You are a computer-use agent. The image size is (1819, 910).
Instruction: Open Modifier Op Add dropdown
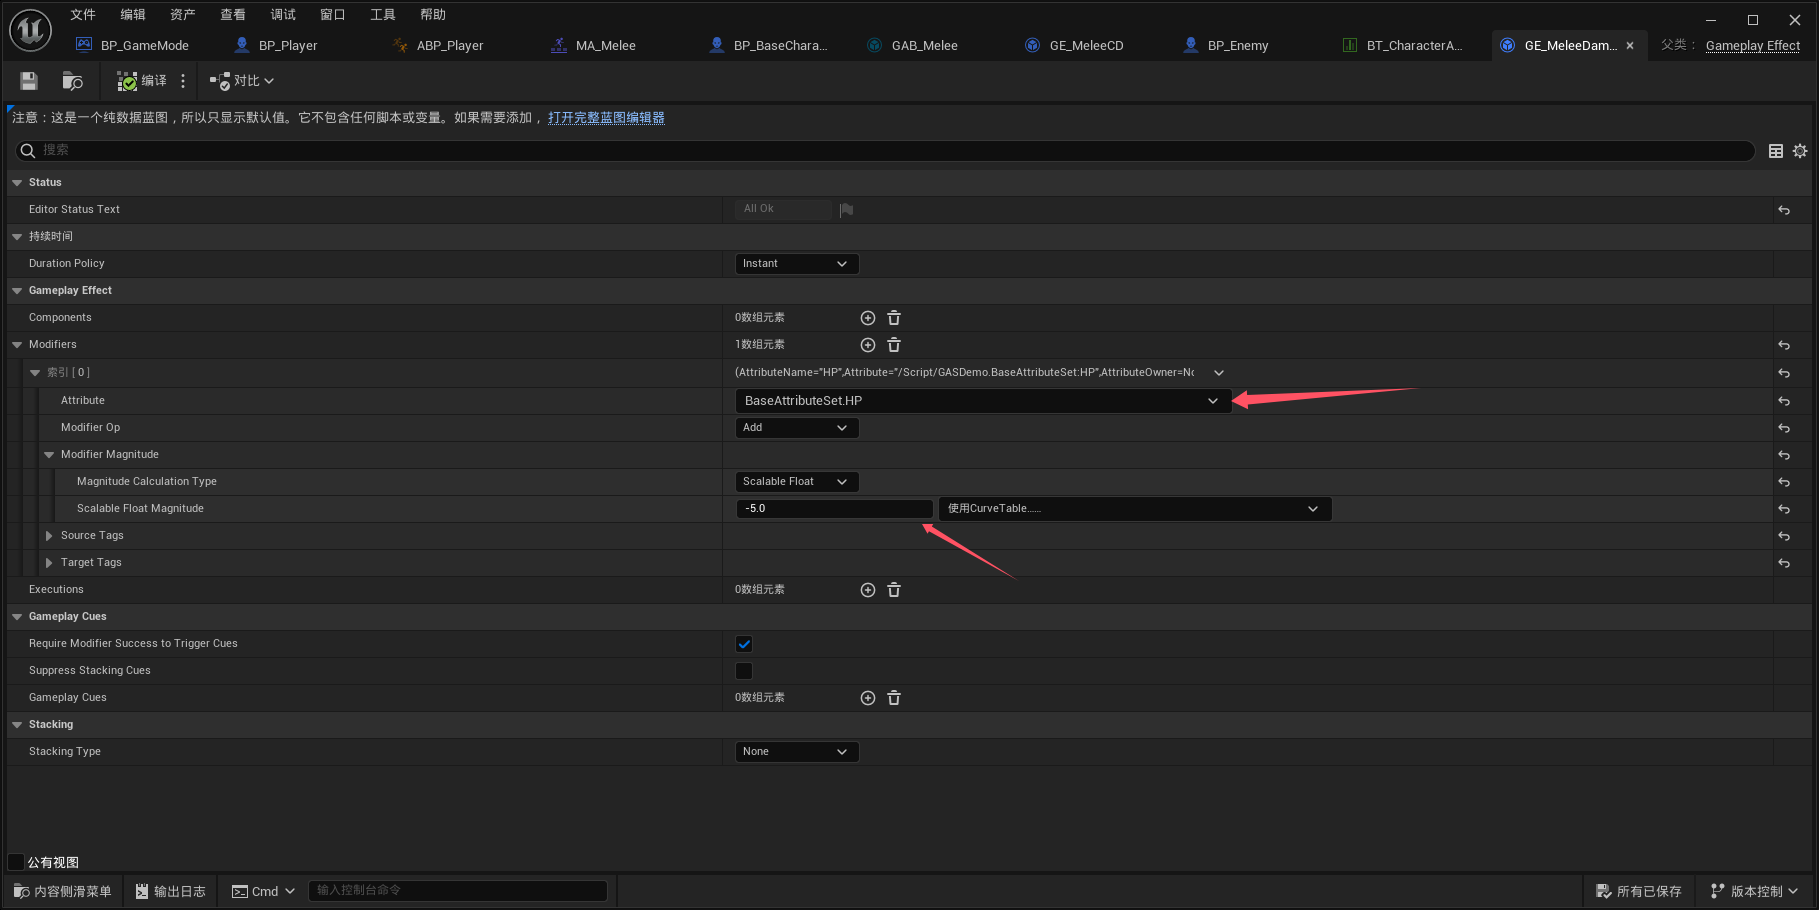[797, 428]
